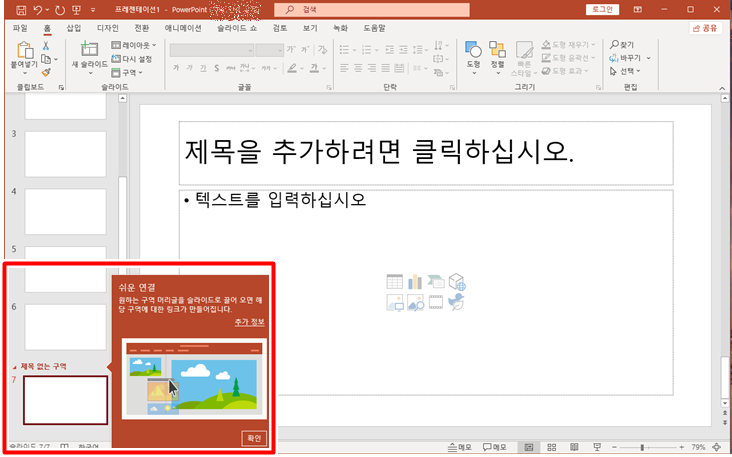This screenshot has width=732, height=457.
Task: Open the 도움말 help tab
Action: 374,28
